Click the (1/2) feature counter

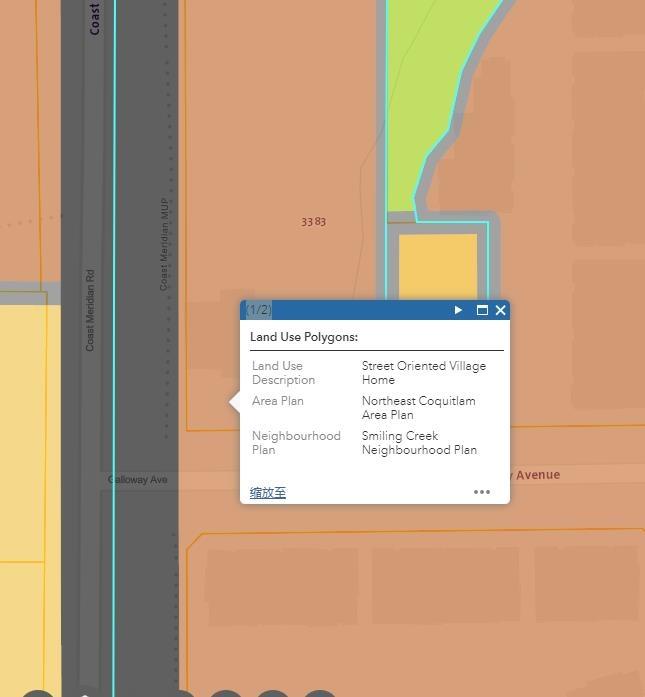[x=259, y=310]
